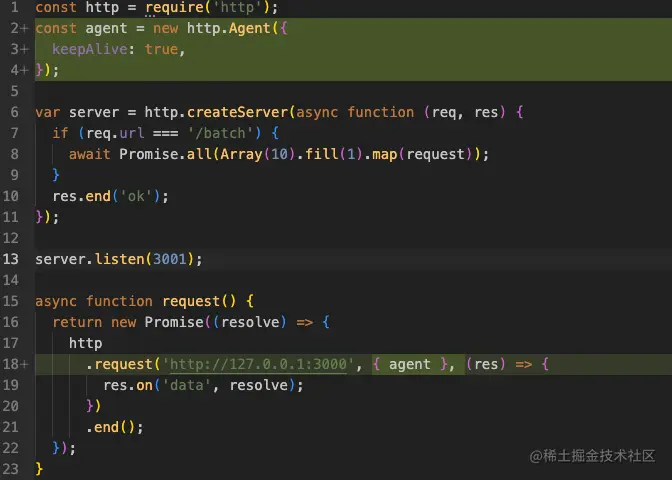672x480 pixels.
Task: Click the 'http' identifier on line 17
Action: (85, 343)
